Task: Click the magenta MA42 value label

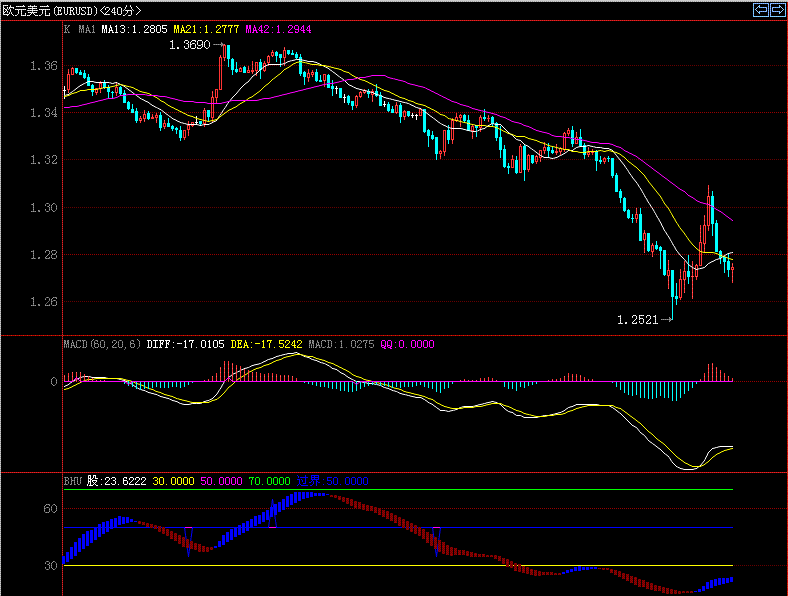Action: (x=278, y=30)
